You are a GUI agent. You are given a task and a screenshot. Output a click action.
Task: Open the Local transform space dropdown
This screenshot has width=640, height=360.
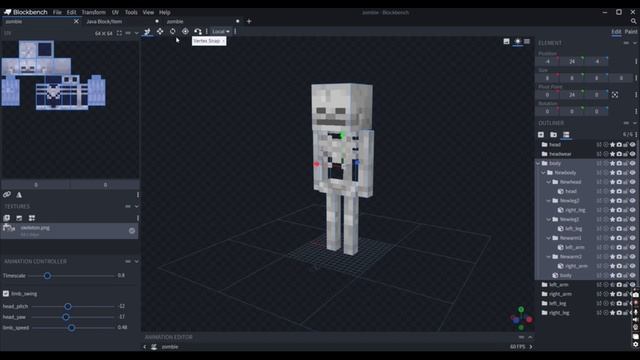pyautogui.click(x=221, y=31)
